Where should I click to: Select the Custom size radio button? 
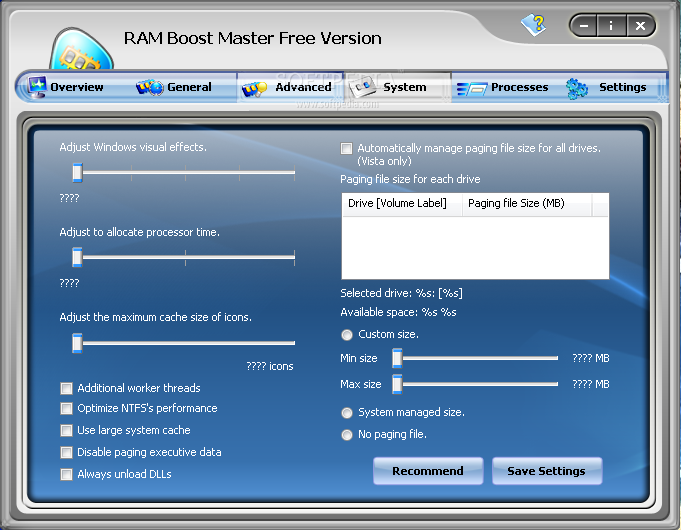(347, 335)
